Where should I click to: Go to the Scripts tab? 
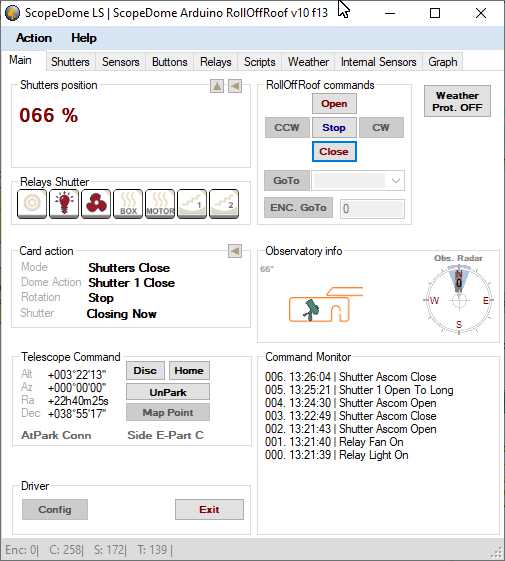click(x=260, y=62)
